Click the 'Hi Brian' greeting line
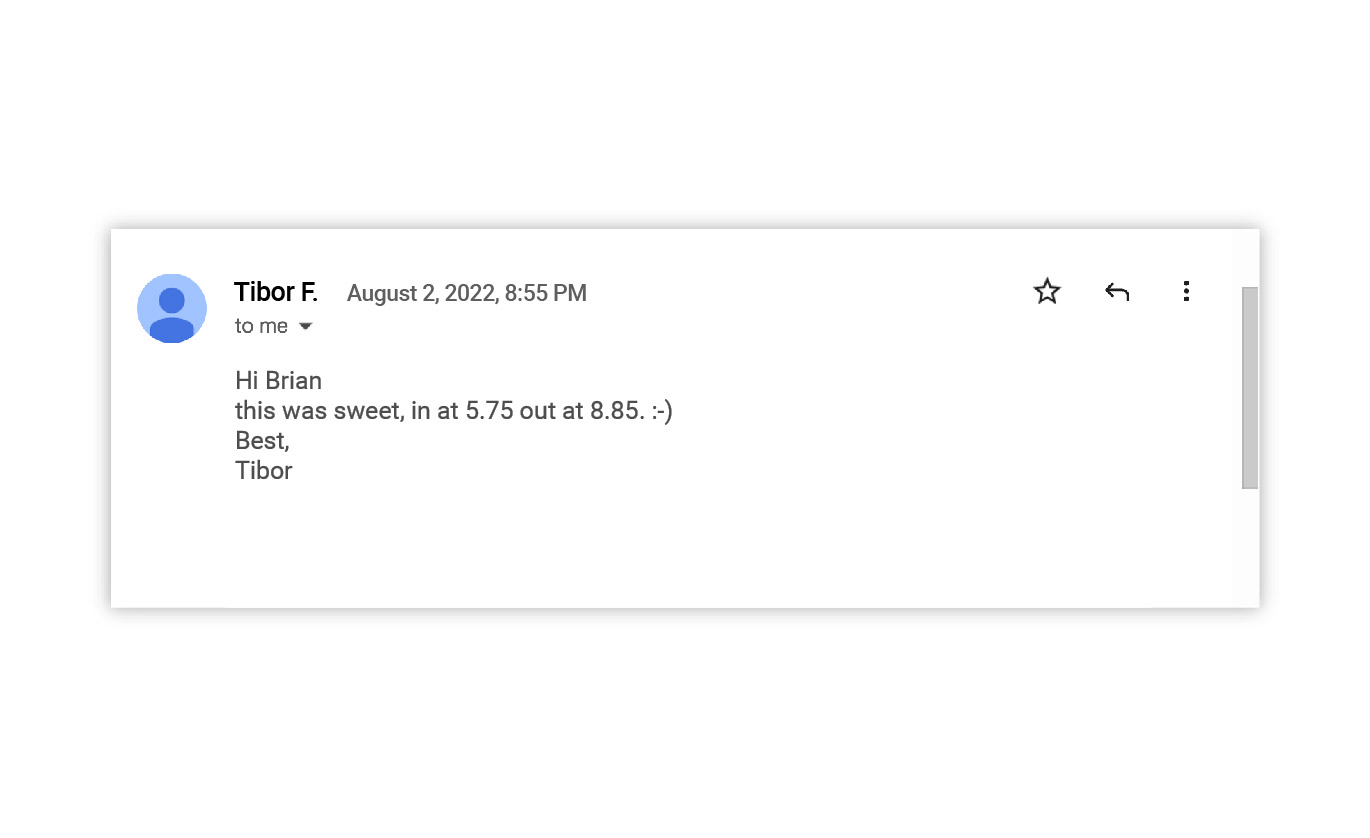This screenshot has height=838, width=1370. tap(278, 381)
